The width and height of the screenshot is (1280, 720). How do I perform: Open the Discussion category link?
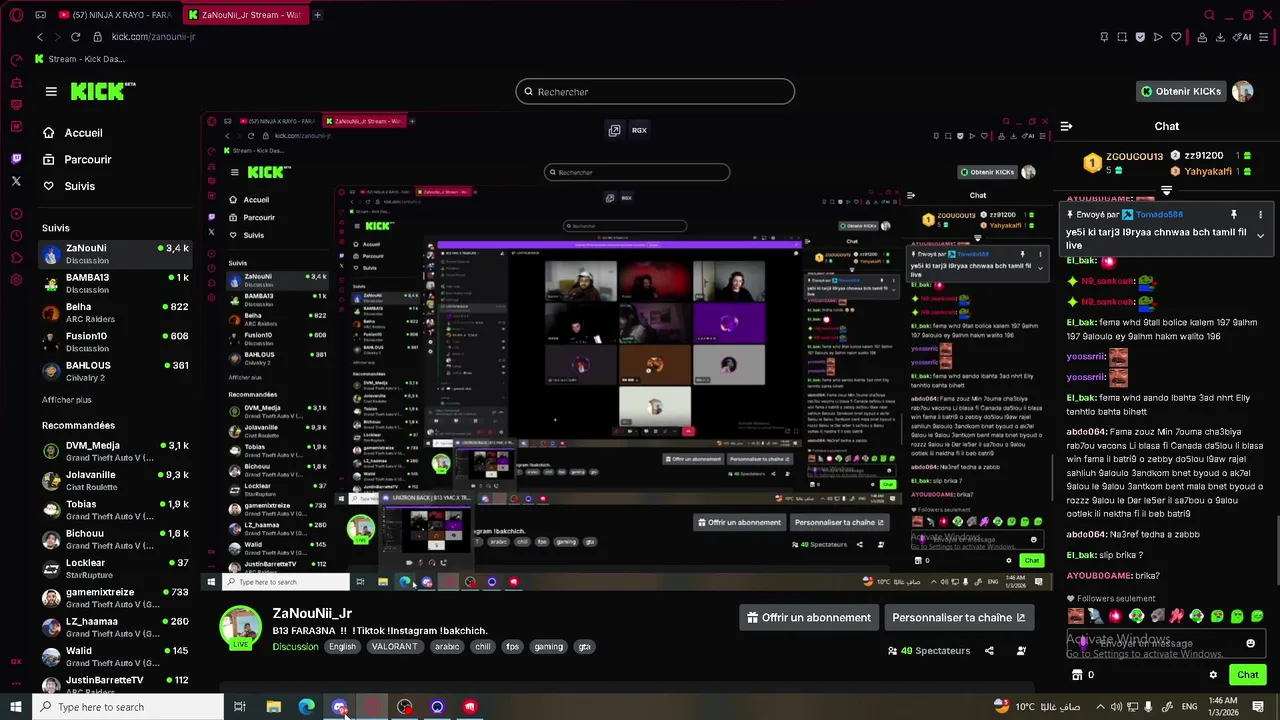click(295, 647)
